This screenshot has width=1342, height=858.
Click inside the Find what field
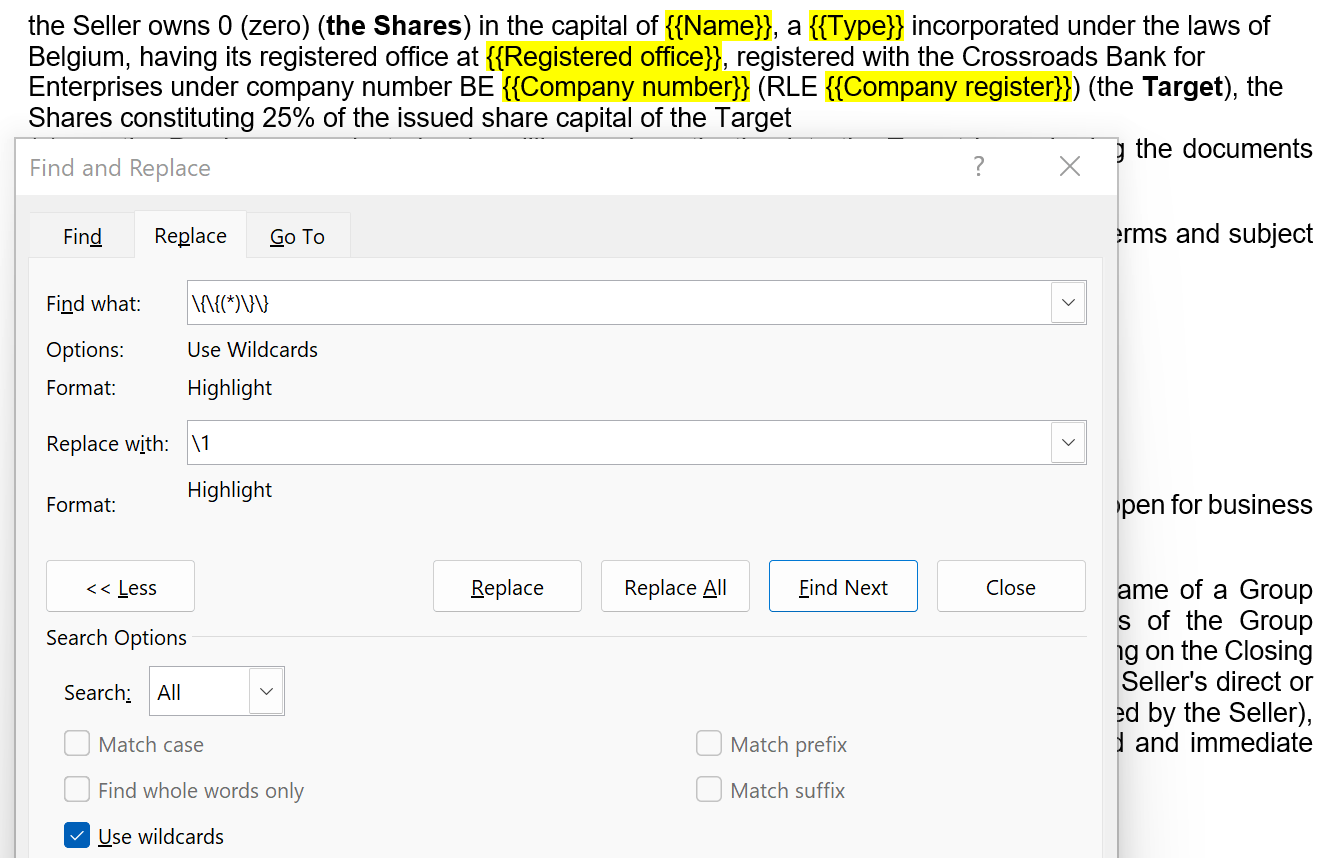[617, 303]
